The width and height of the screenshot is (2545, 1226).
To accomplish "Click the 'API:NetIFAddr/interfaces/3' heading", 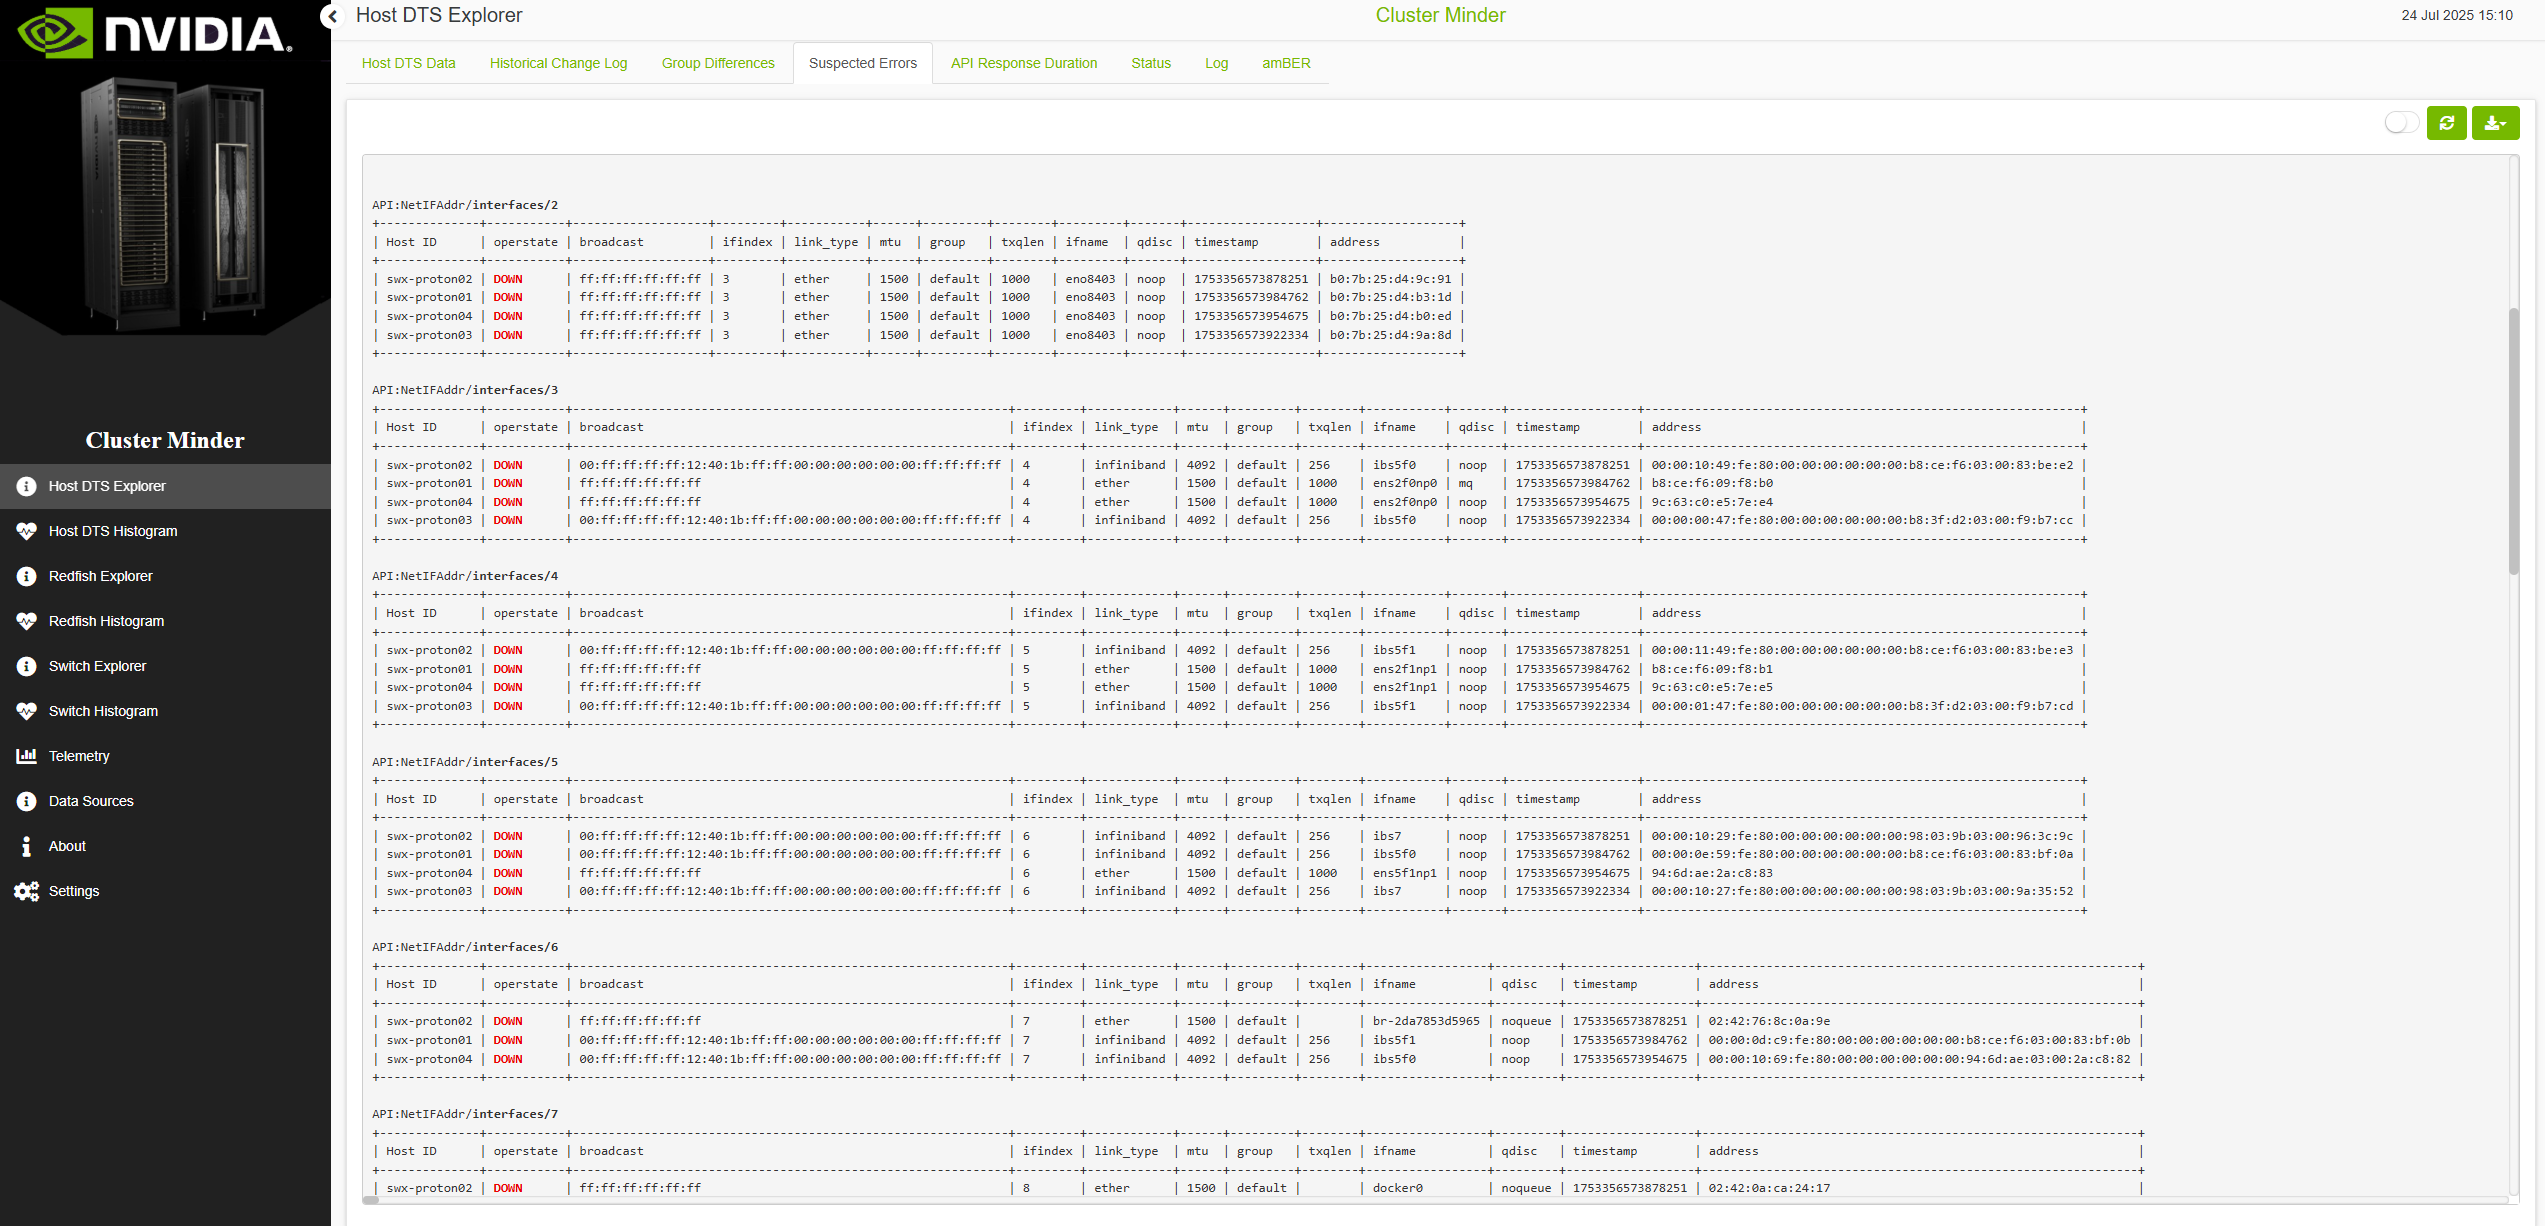I will click(465, 390).
